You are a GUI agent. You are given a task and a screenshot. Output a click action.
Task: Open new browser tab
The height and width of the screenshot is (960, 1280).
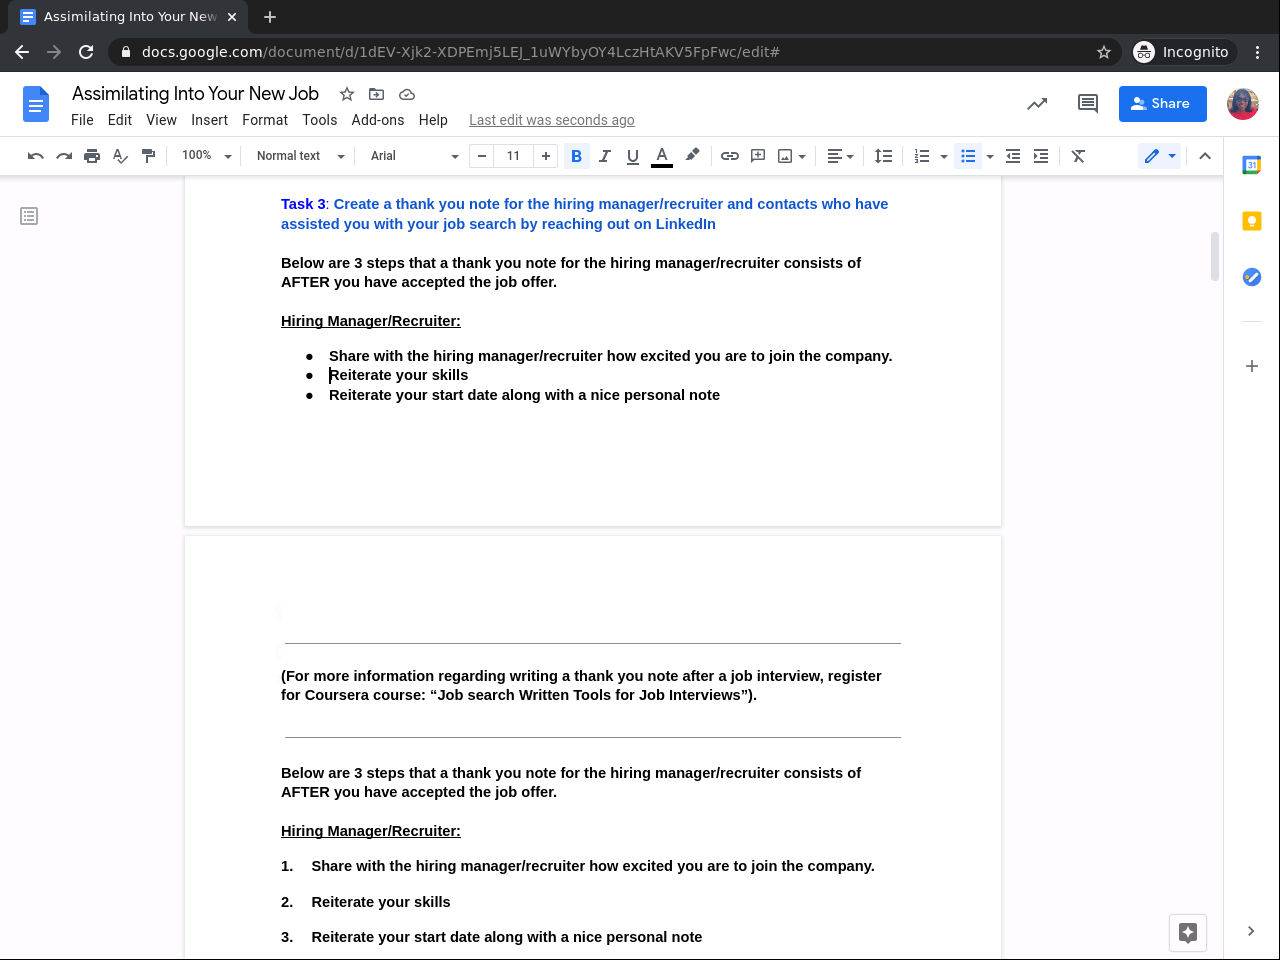click(270, 17)
